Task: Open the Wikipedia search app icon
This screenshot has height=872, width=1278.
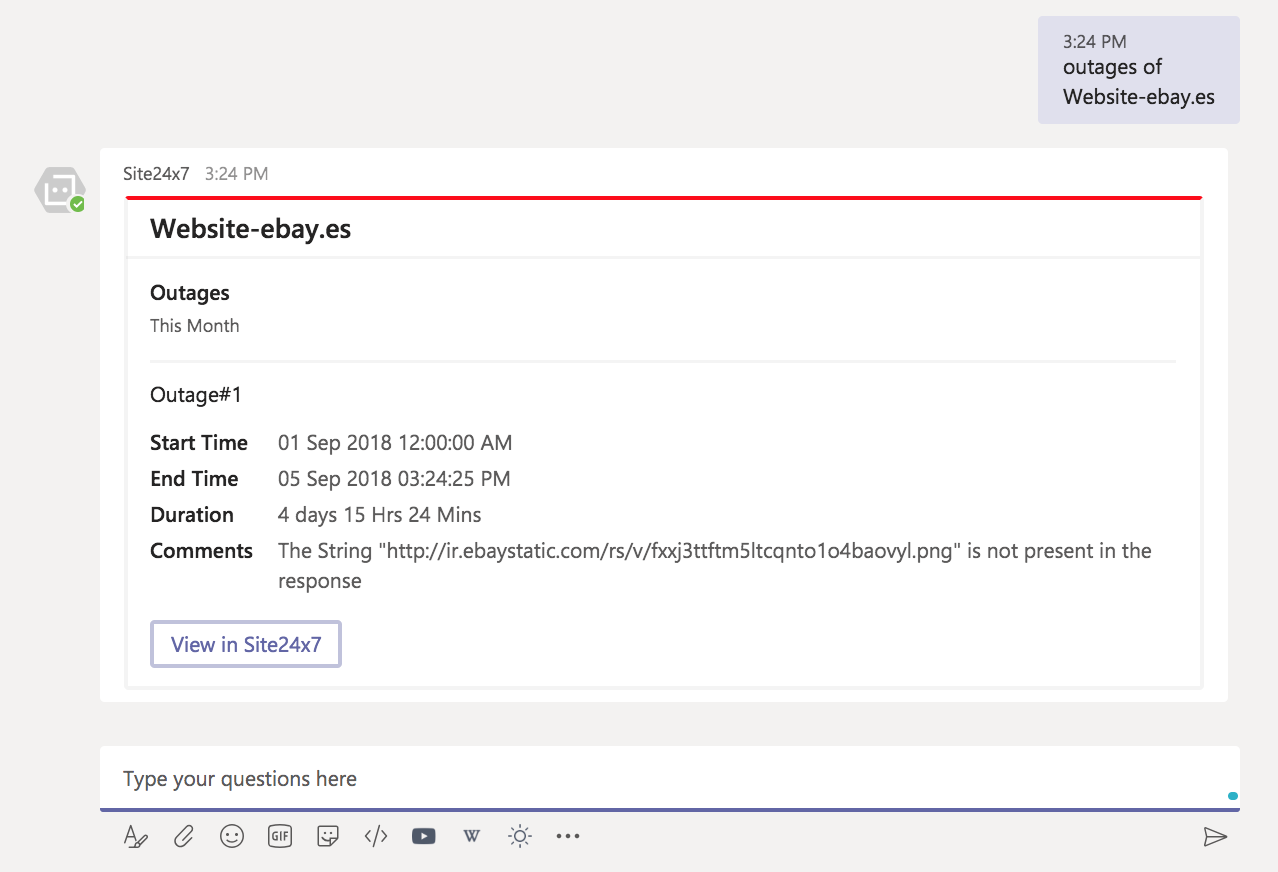Action: tap(472, 836)
